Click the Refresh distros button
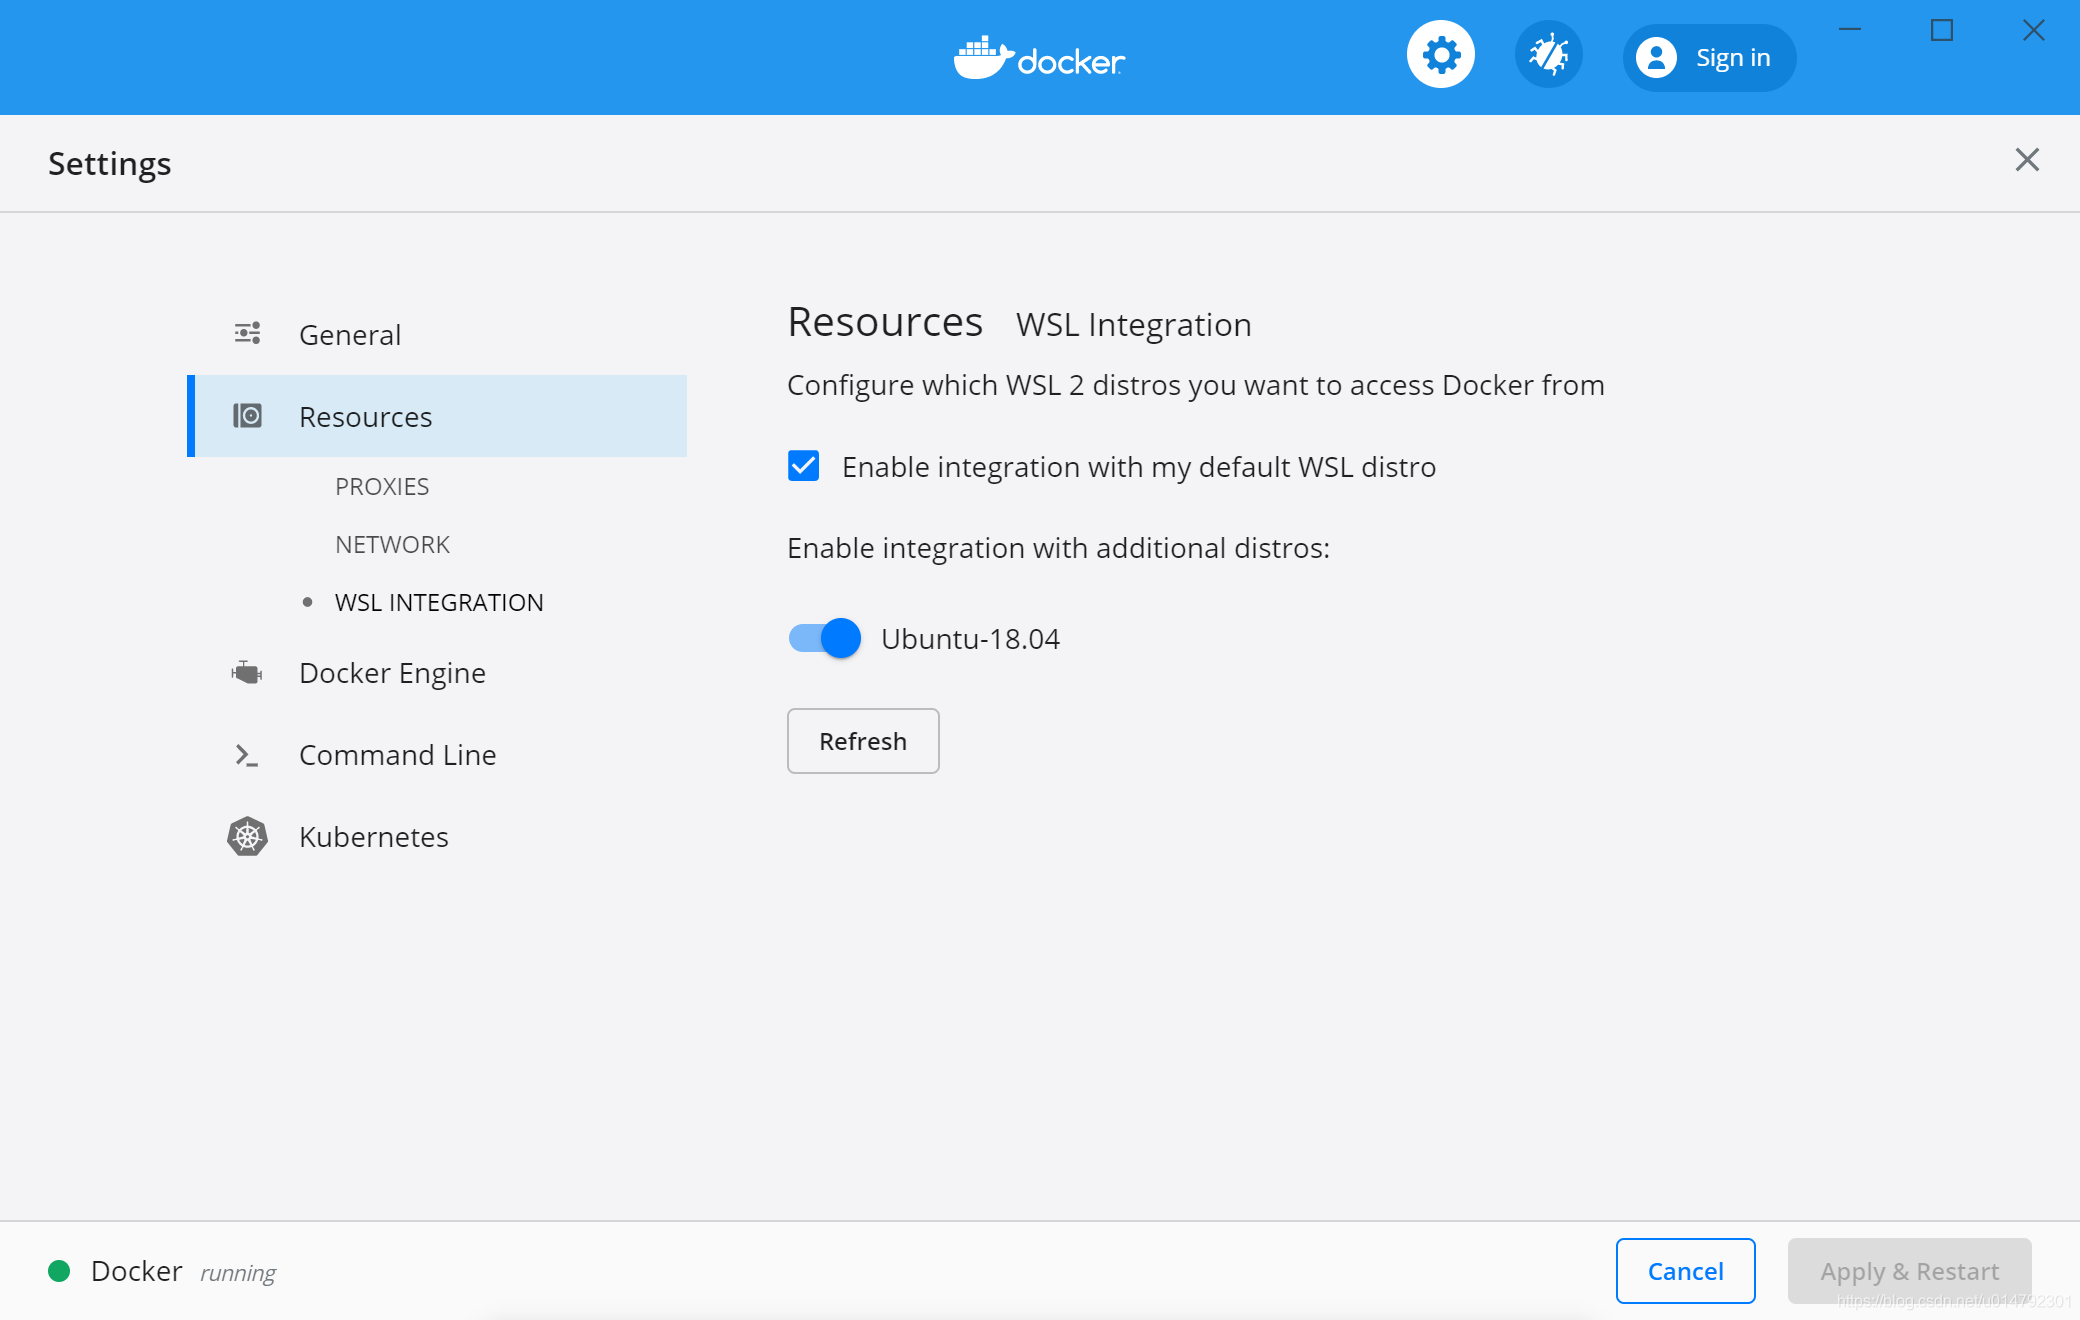Screen dimensions: 2080x1320 pos(861,740)
